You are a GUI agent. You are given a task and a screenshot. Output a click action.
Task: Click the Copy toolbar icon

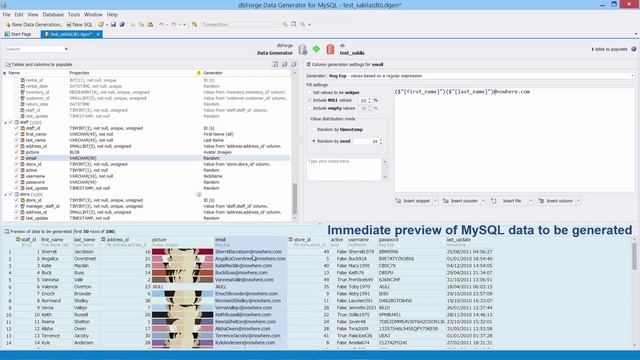[x=141, y=24]
